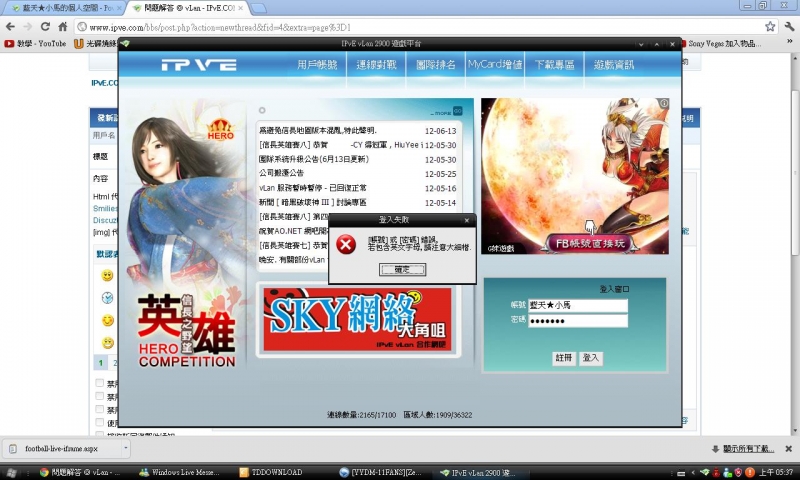The height and width of the screenshot is (480, 800).
Task: Switch to the 藍天★小馬的個人空間 tab
Action: click(x=63, y=8)
